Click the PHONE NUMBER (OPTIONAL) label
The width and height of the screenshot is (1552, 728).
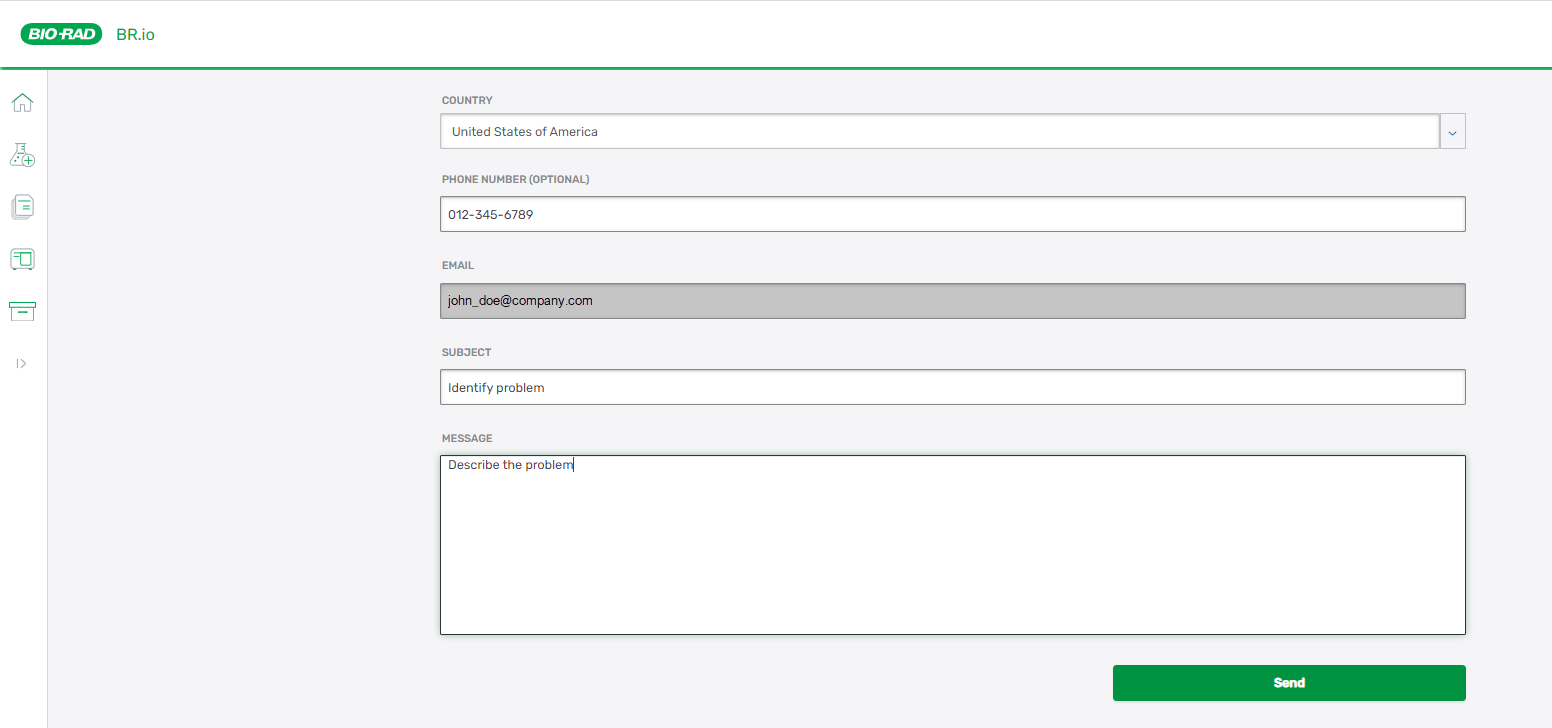click(516, 180)
